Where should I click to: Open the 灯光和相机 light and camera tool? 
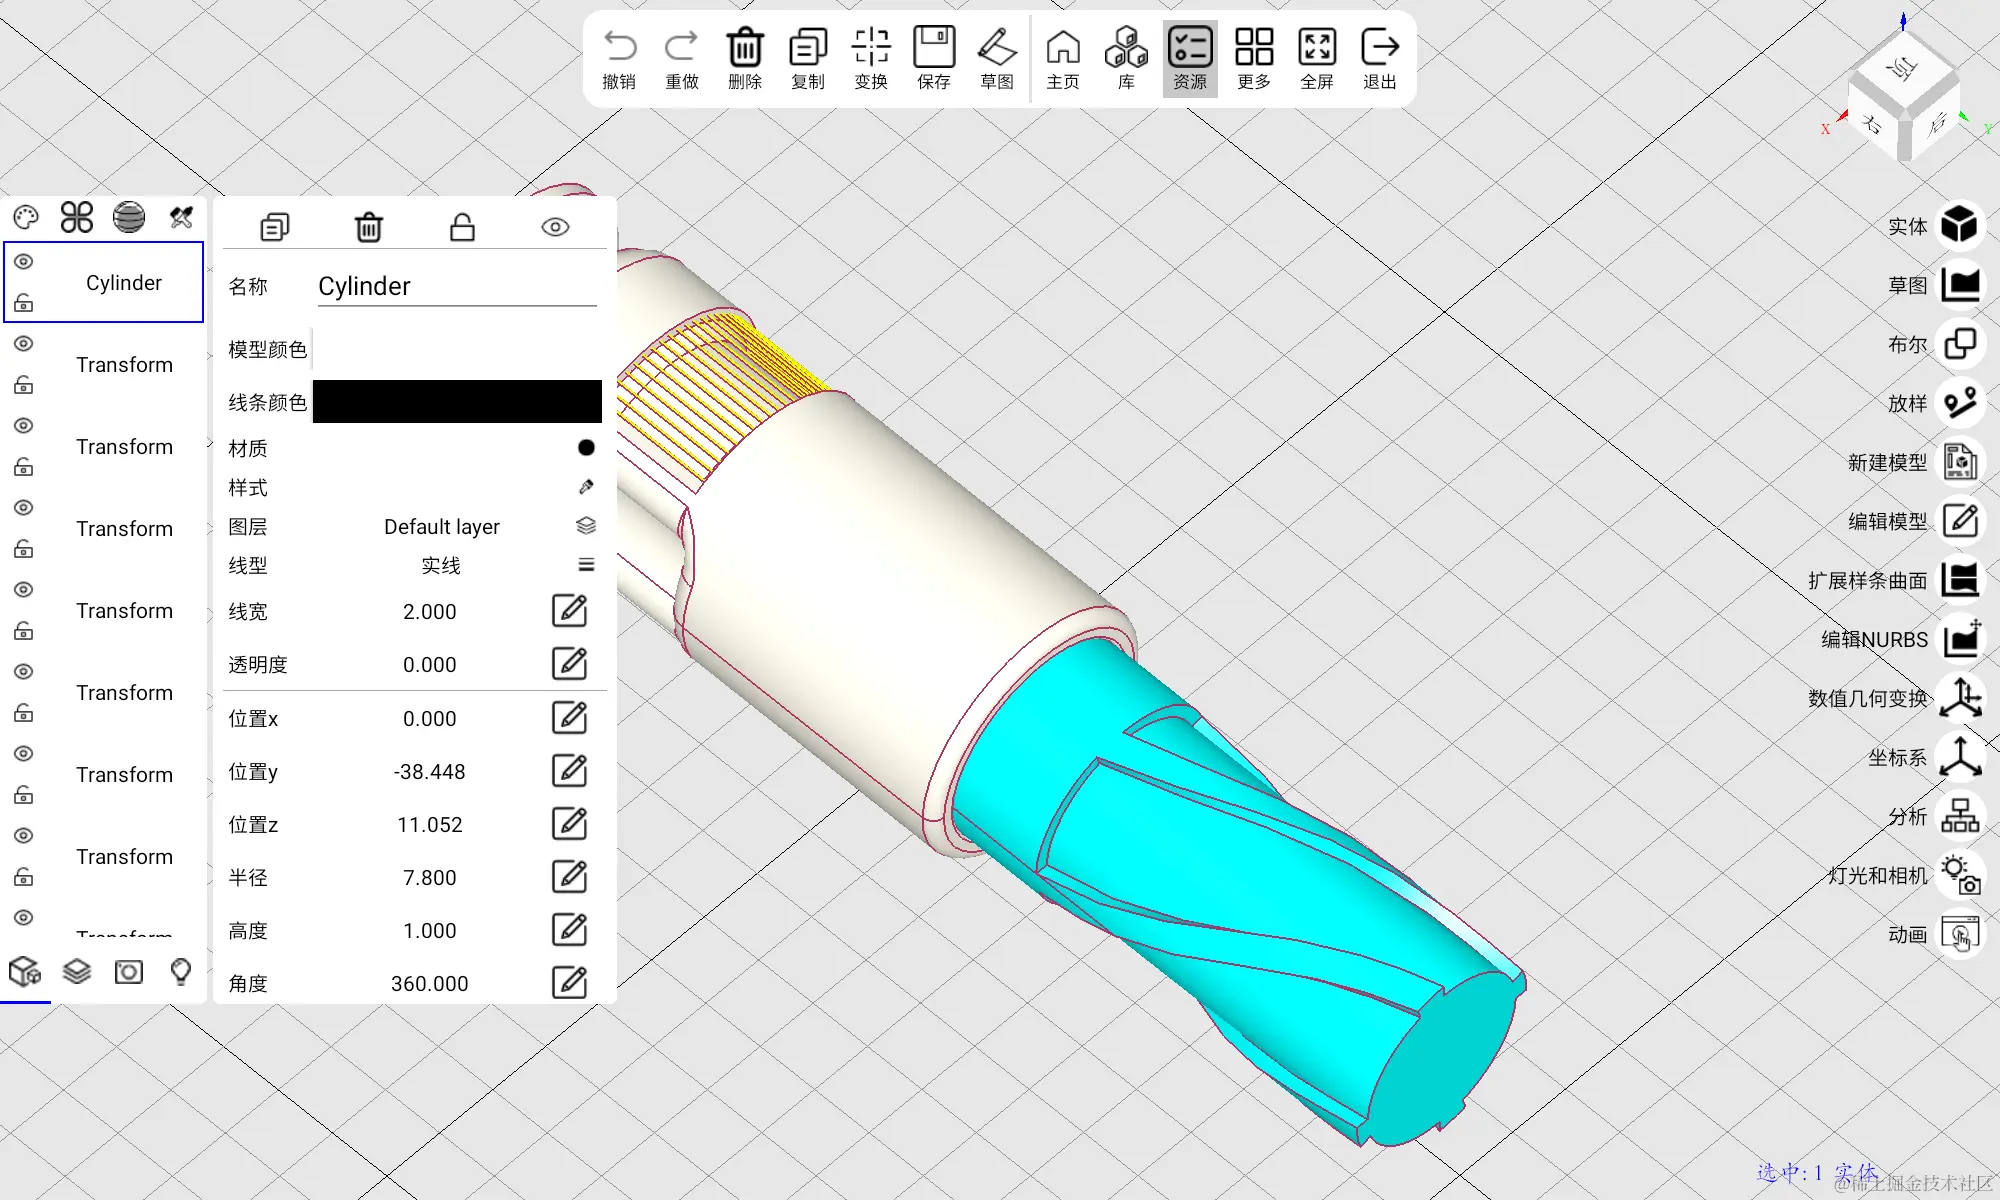point(1960,875)
